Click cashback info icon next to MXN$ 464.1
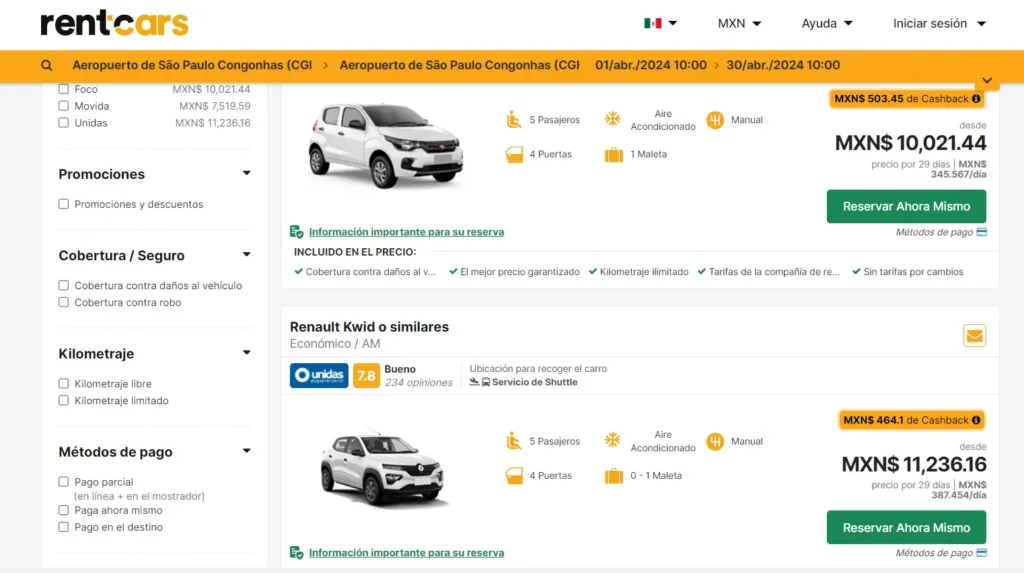Viewport: 1024px width, 573px height. (x=976, y=420)
